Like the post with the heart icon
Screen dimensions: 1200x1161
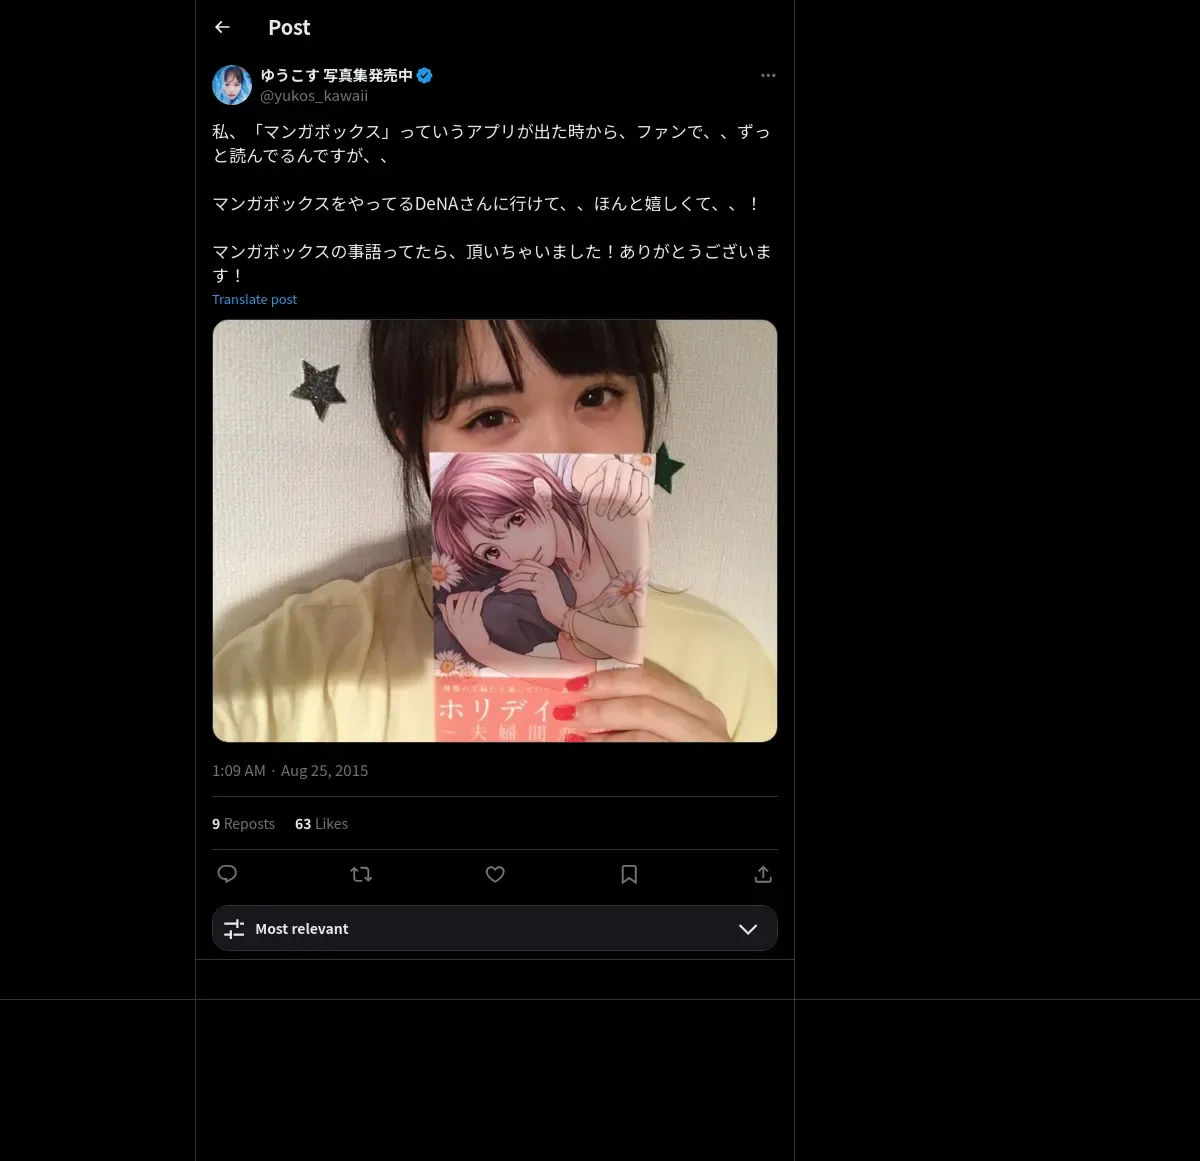point(495,874)
